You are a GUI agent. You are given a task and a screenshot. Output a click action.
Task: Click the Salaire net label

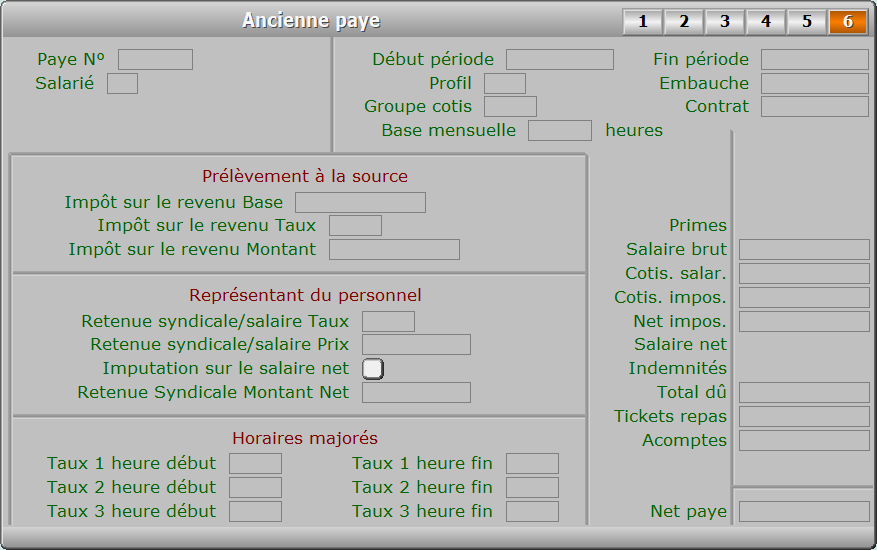pos(680,345)
